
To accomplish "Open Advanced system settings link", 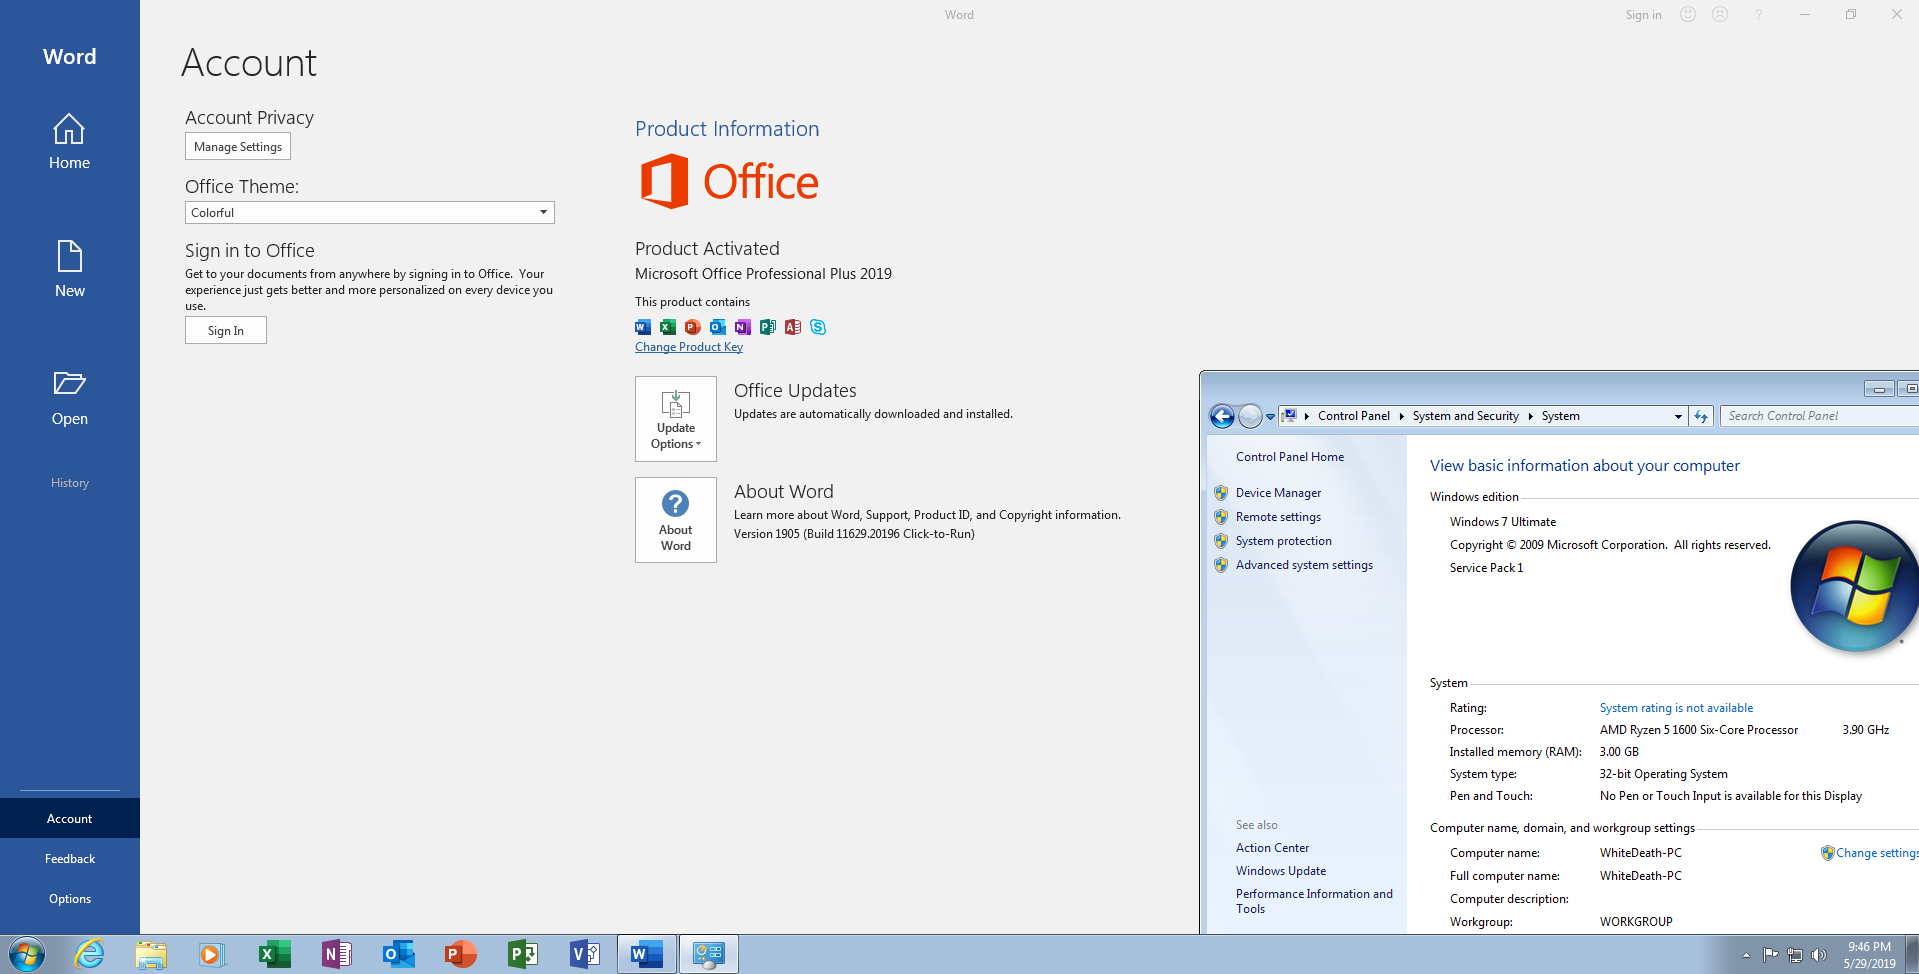I will coord(1304,565).
